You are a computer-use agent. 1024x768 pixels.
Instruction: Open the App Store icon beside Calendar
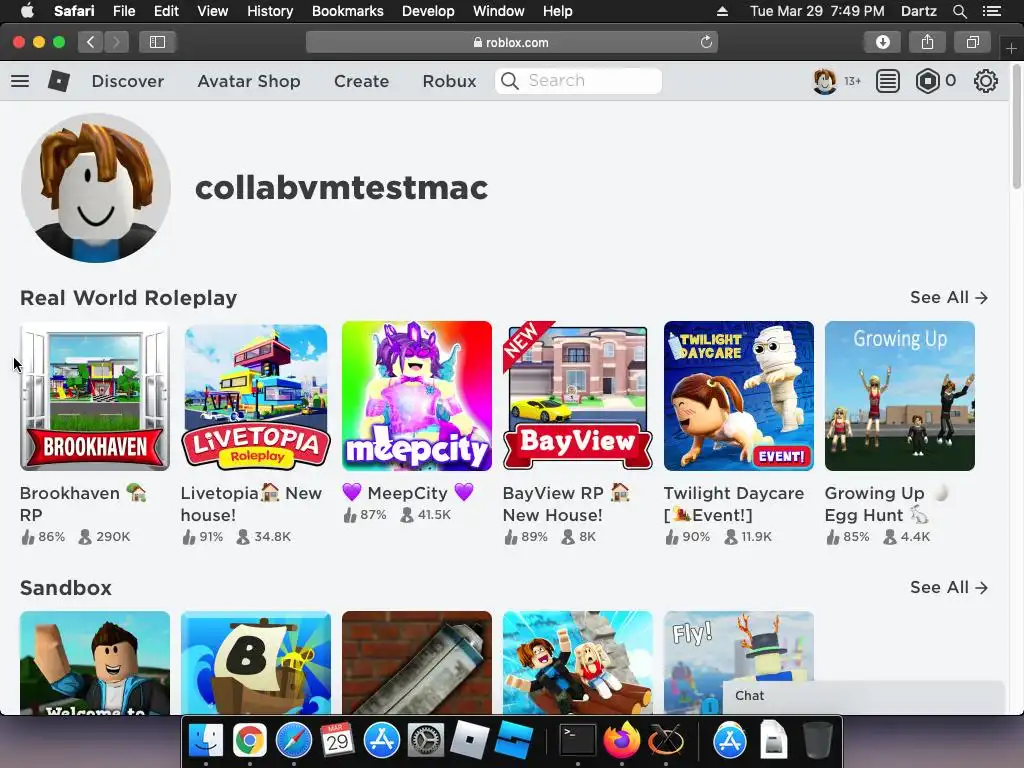tap(381, 740)
